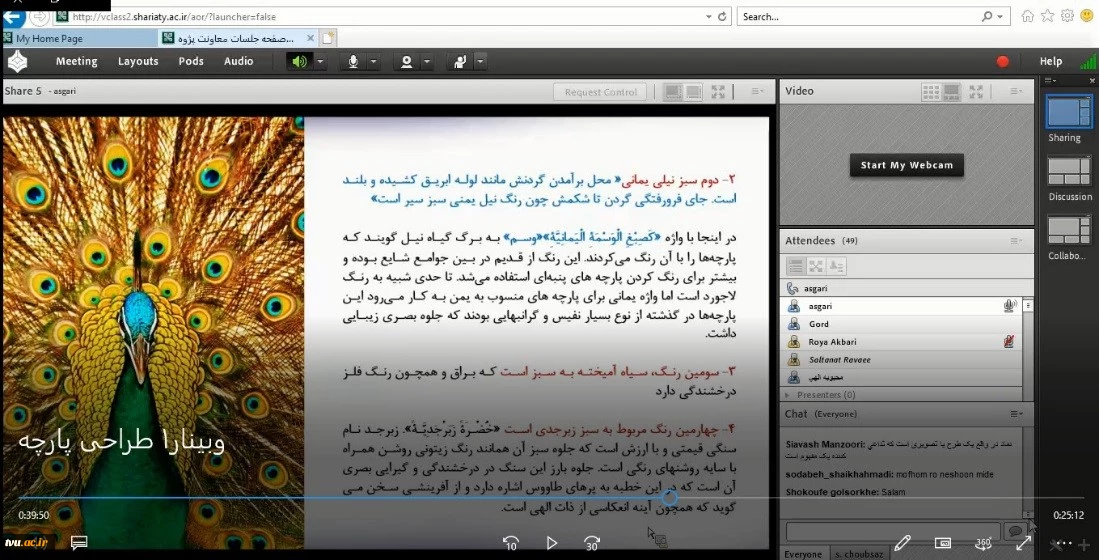This screenshot has height=560, width=1099.
Task: Open the Layouts menu
Action: (x=138, y=61)
